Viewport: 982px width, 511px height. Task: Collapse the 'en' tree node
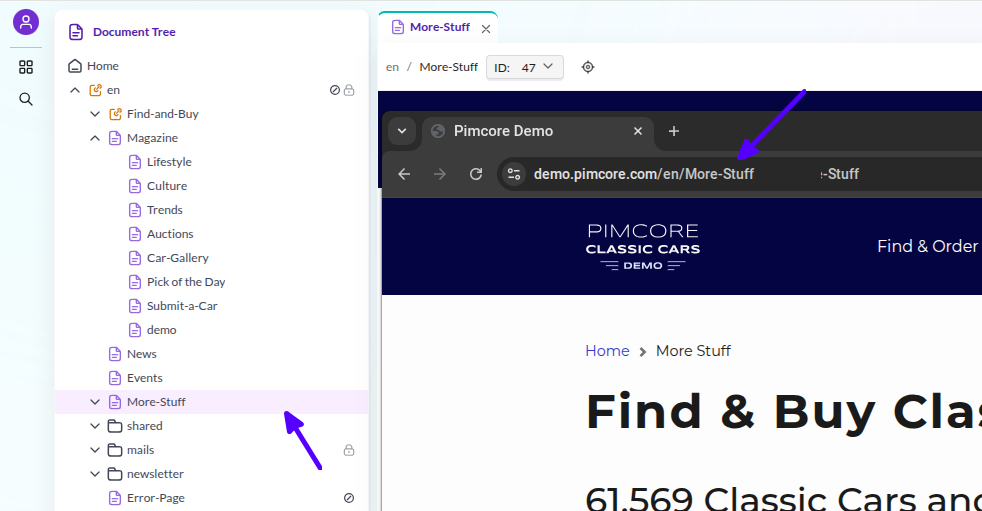(x=75, y=90)
